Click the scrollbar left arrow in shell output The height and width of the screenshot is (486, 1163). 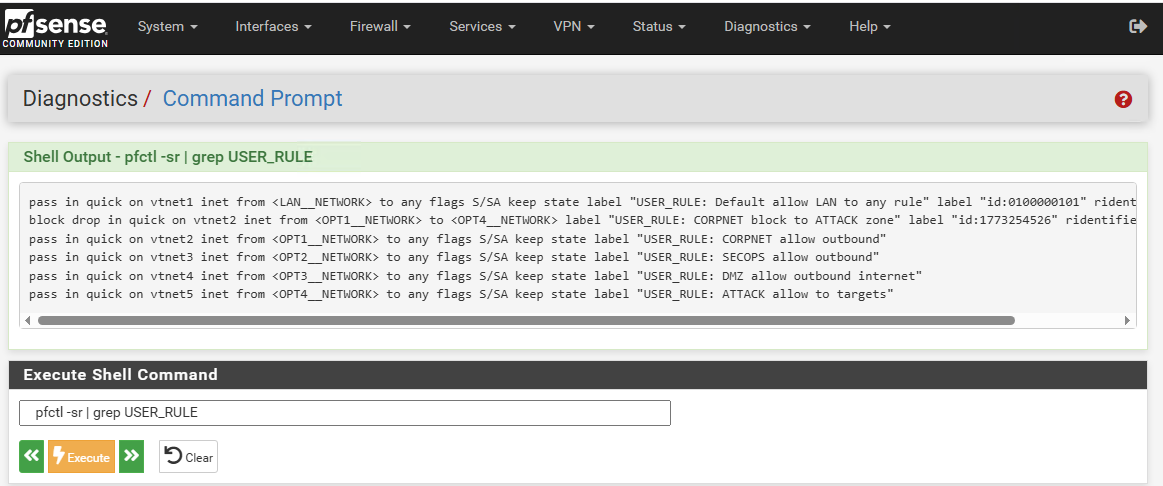[x=27, y=321]
